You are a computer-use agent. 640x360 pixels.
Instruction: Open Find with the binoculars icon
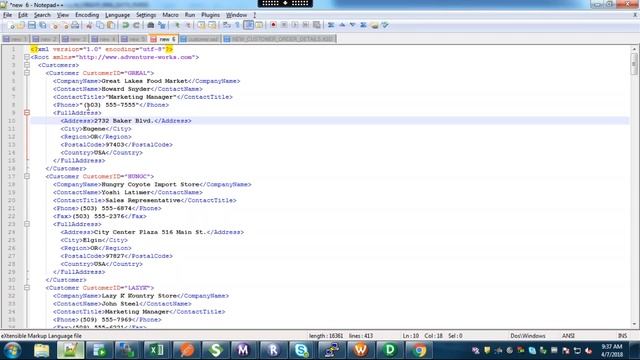click(151, 25)
